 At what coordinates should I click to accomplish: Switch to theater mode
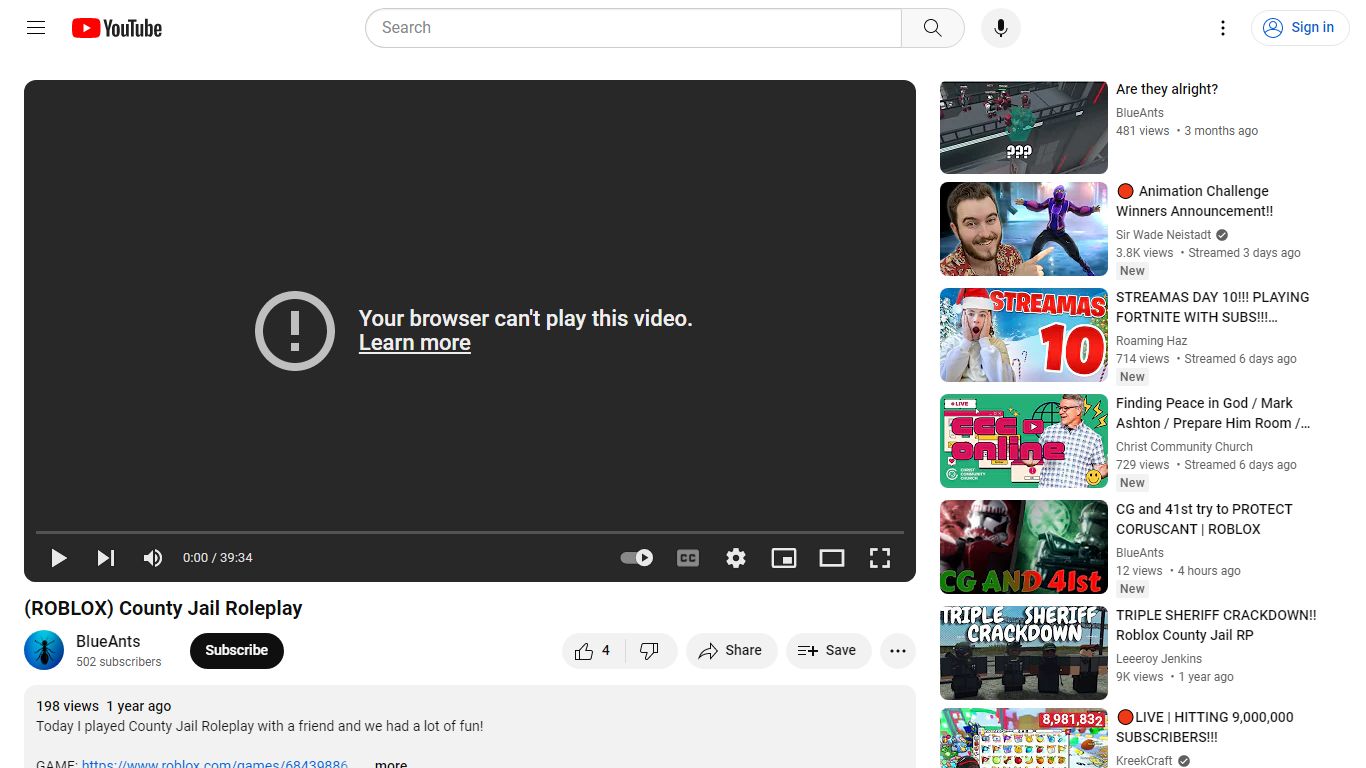coord(832,558)
